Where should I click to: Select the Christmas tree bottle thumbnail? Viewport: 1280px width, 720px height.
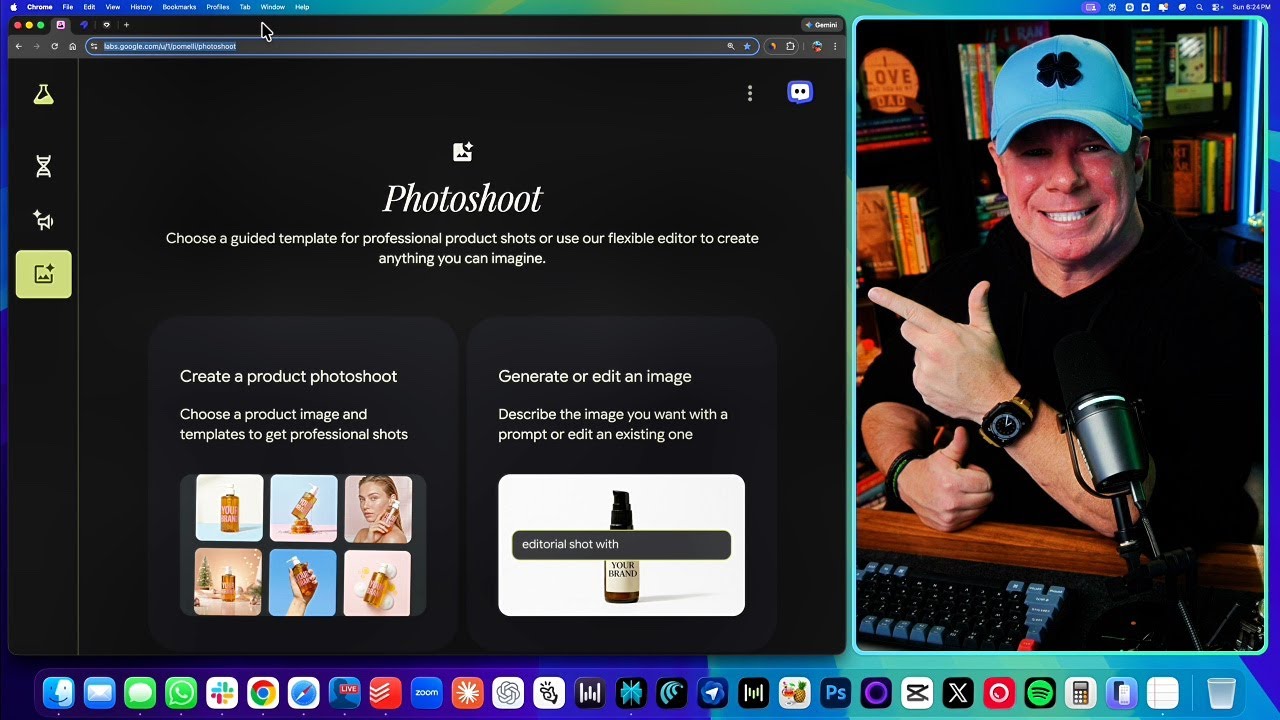[x=229, y=582]
